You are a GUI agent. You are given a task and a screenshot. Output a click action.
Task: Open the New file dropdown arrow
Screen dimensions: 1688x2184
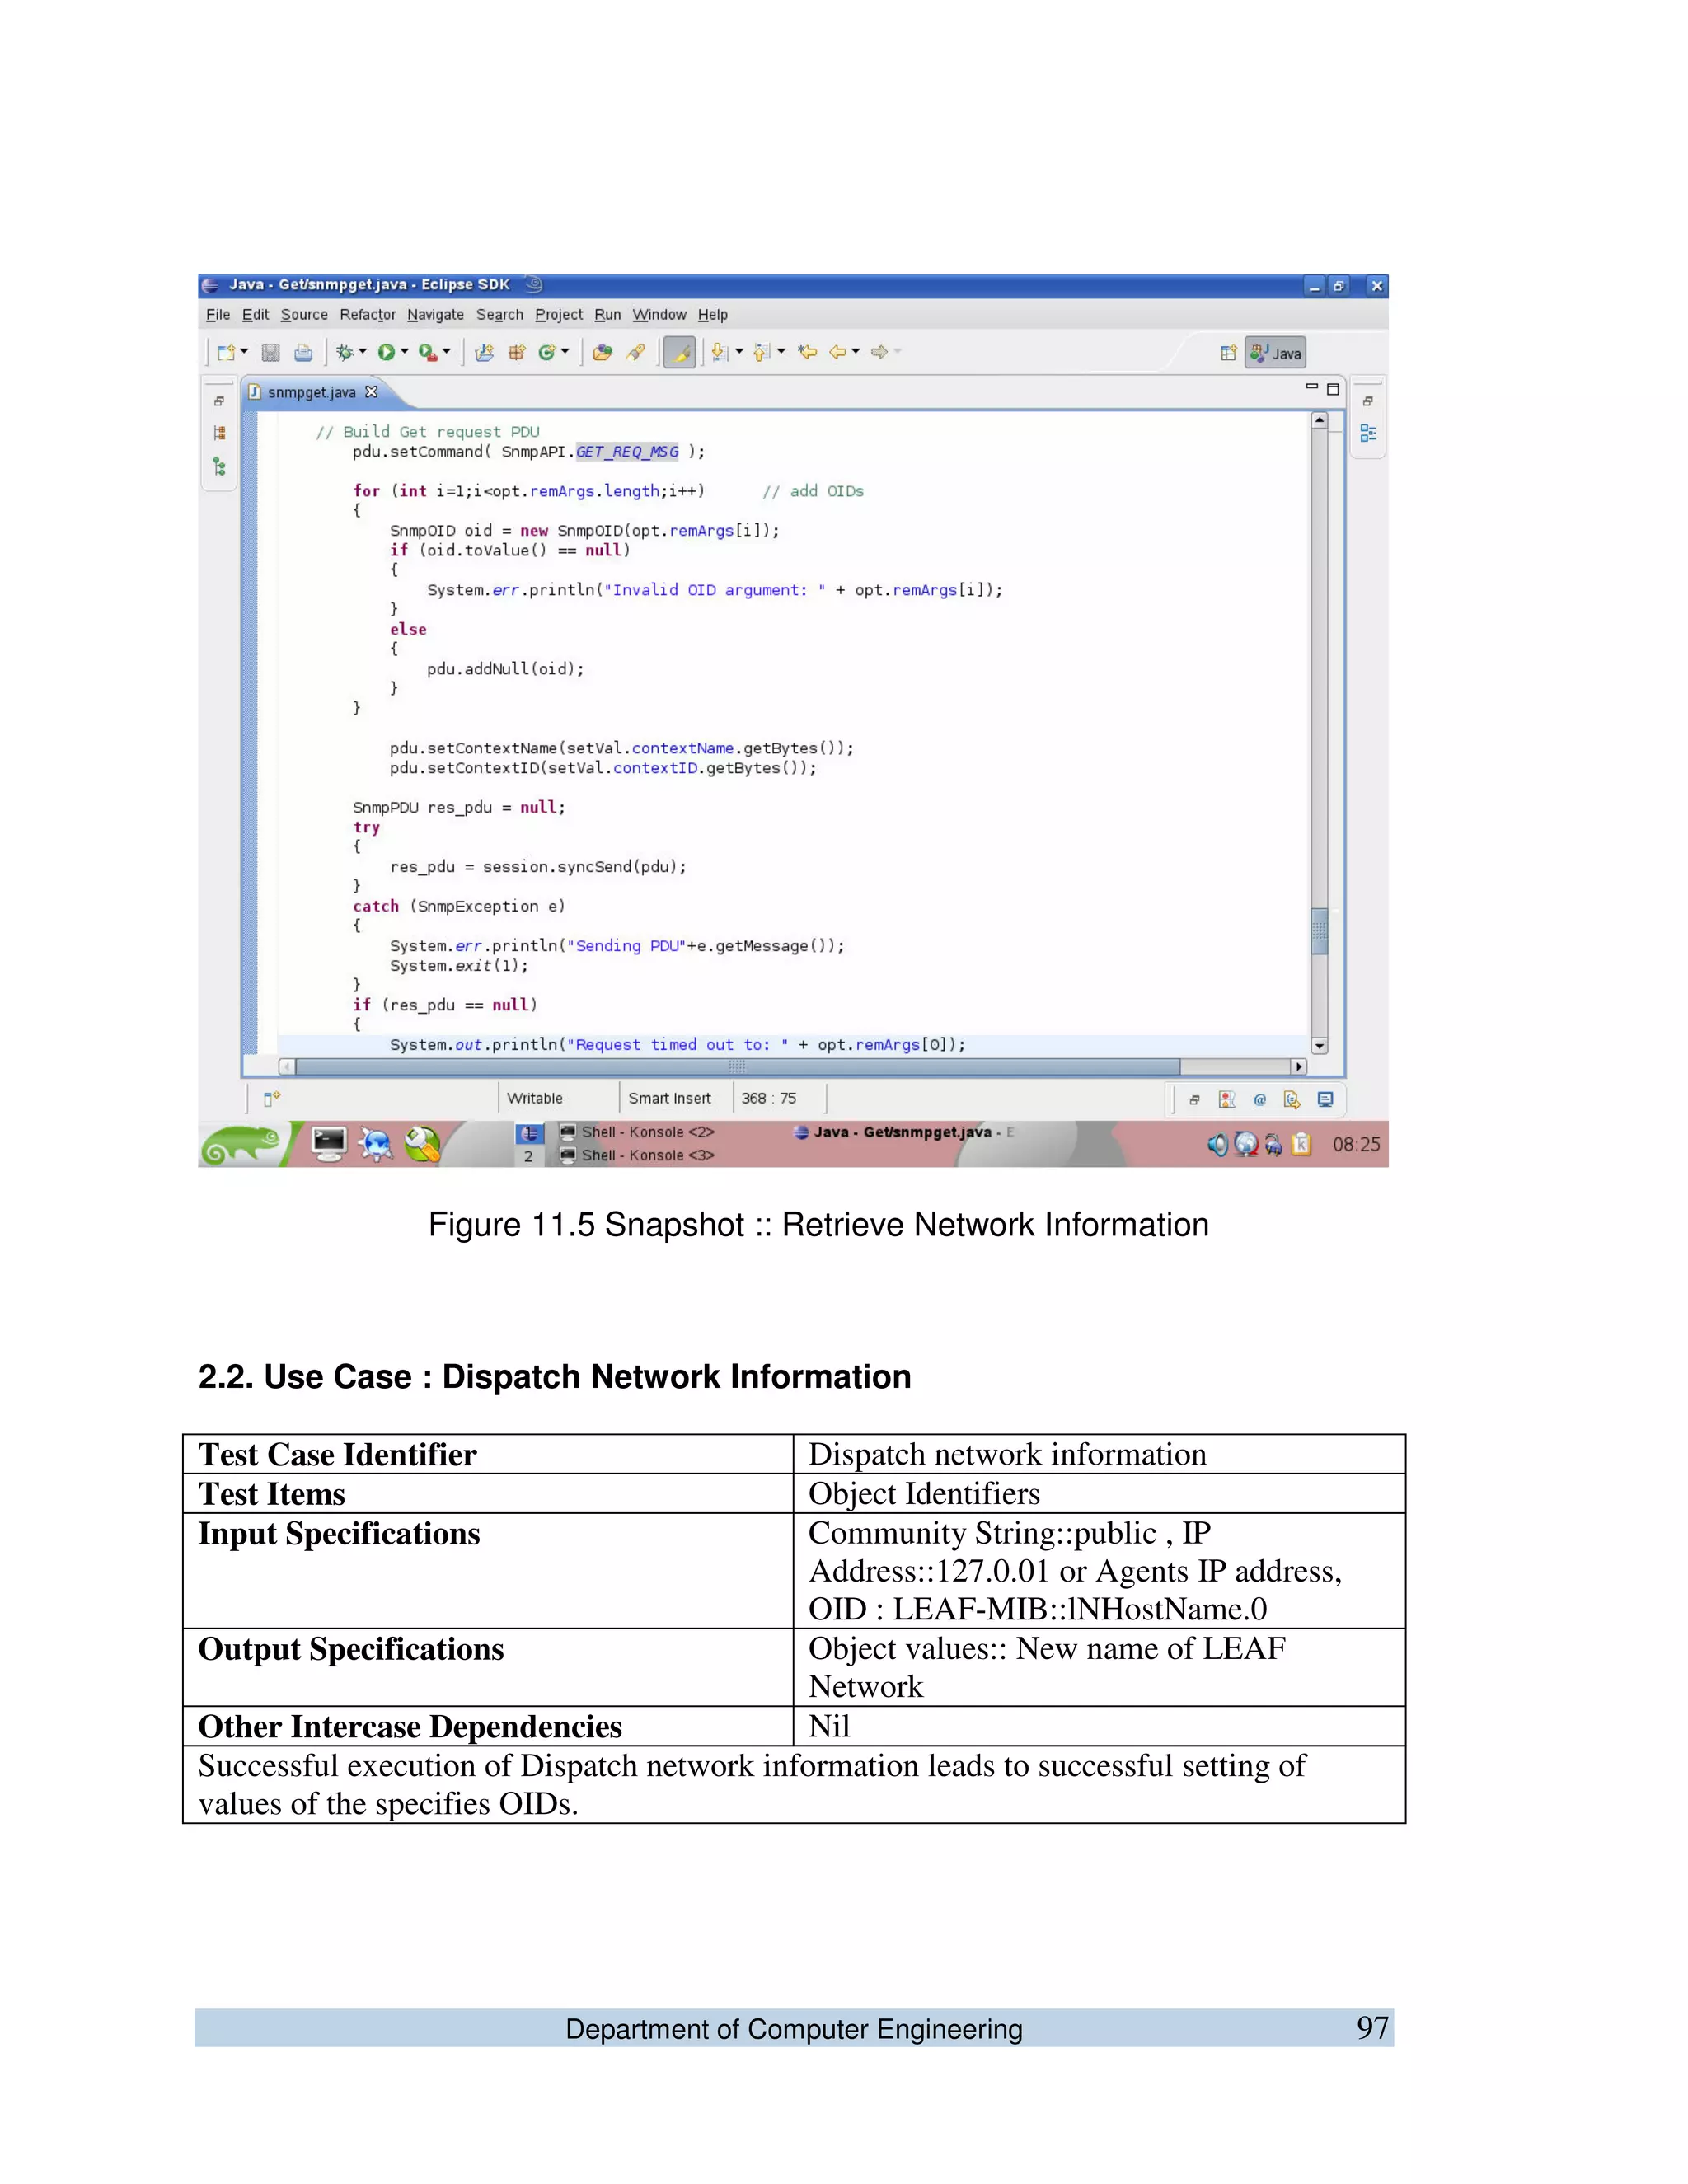coord(244,351)
